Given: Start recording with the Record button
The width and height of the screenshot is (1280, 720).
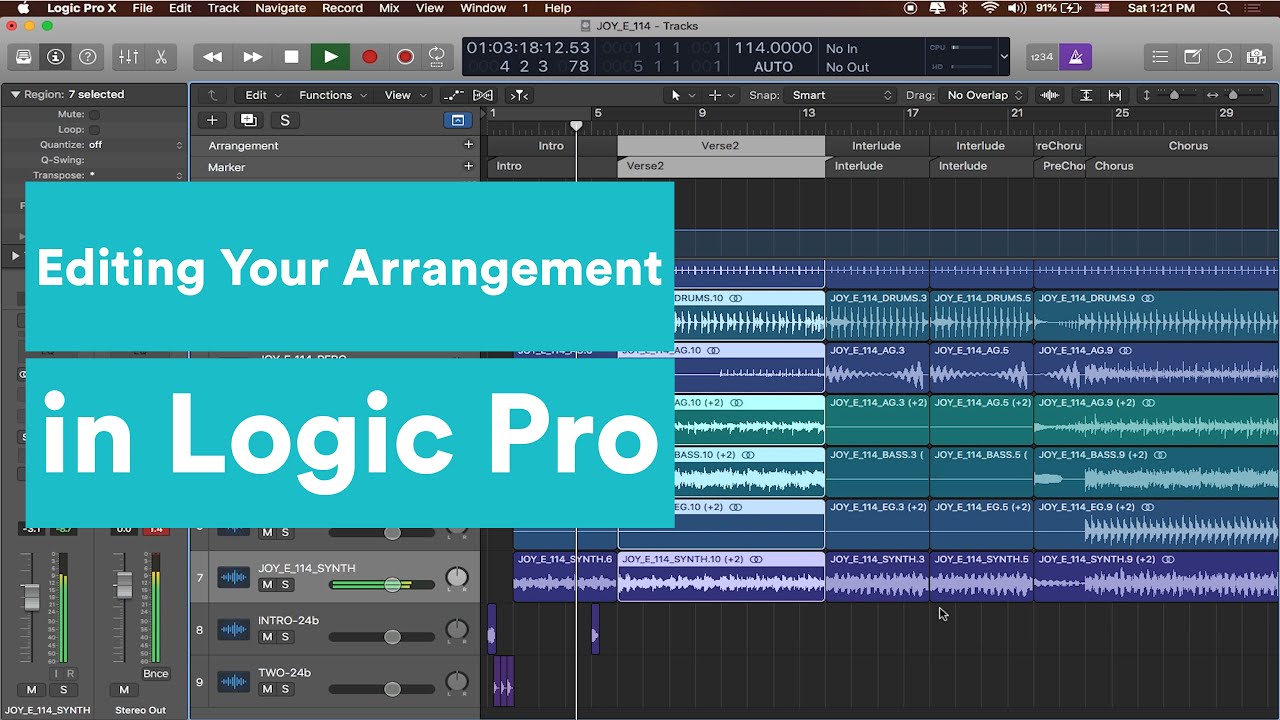Looking at the screenshot, I should coord(369,57).
